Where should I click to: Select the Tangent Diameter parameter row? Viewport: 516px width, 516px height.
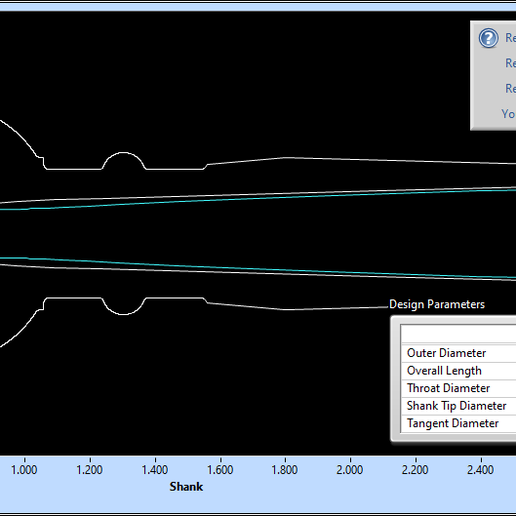pyautogui.click(x=458, y=423)
